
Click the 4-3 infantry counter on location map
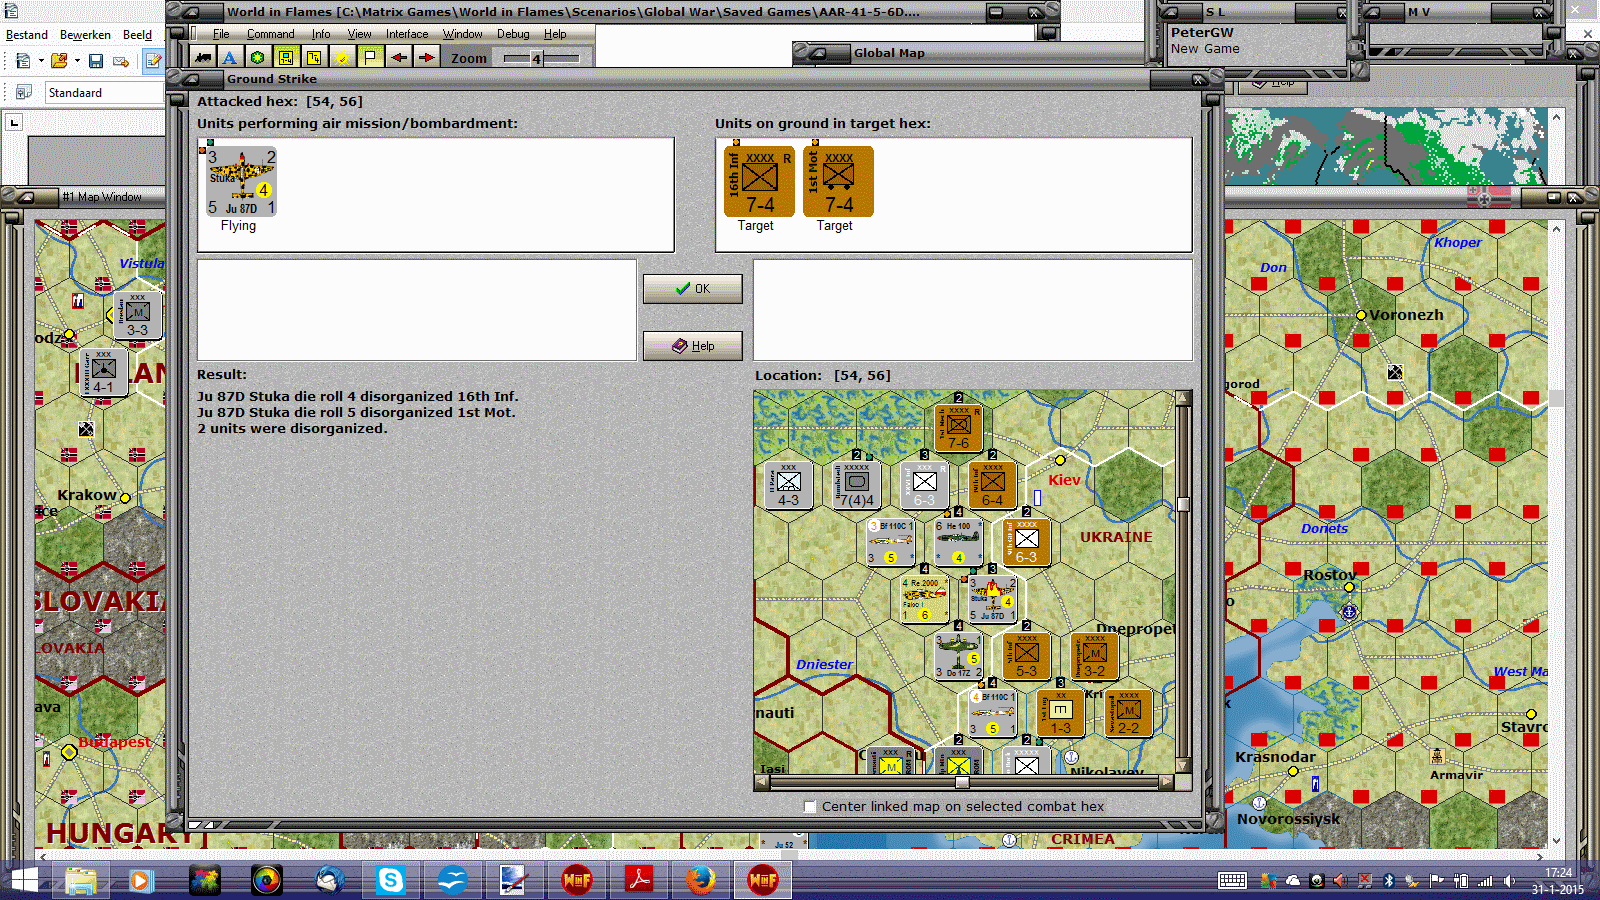pyautogui.click(x=788, y=485)
